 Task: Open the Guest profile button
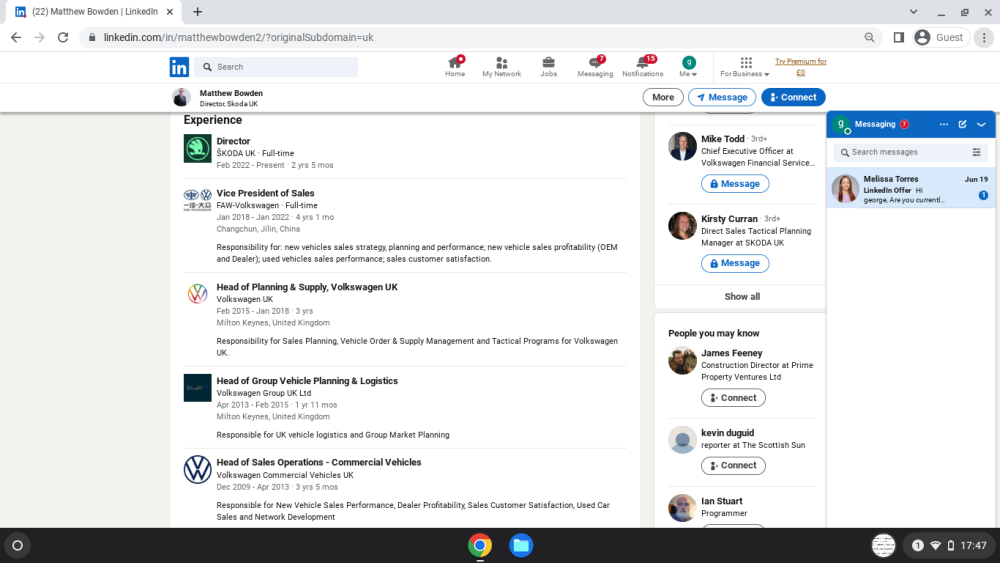[940, 38]
